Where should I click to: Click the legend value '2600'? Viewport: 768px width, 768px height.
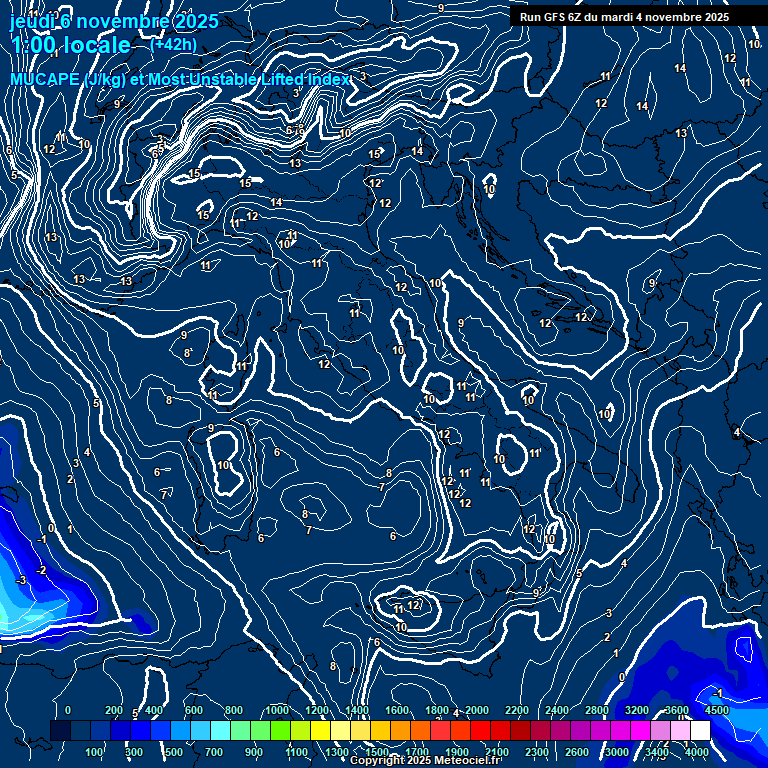pyautogui.click(x=576, y=752)
